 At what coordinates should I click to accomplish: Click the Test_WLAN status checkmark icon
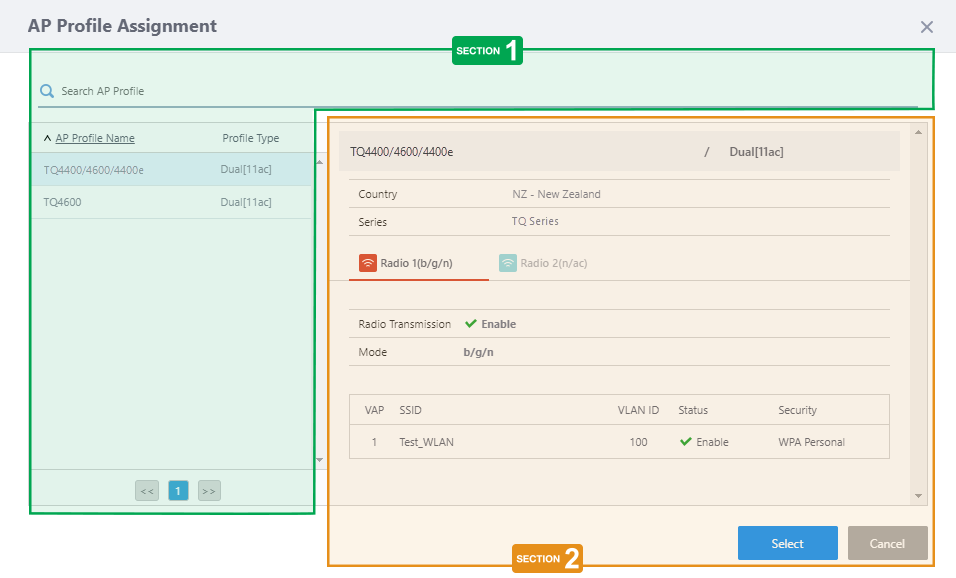coord(686,442)
